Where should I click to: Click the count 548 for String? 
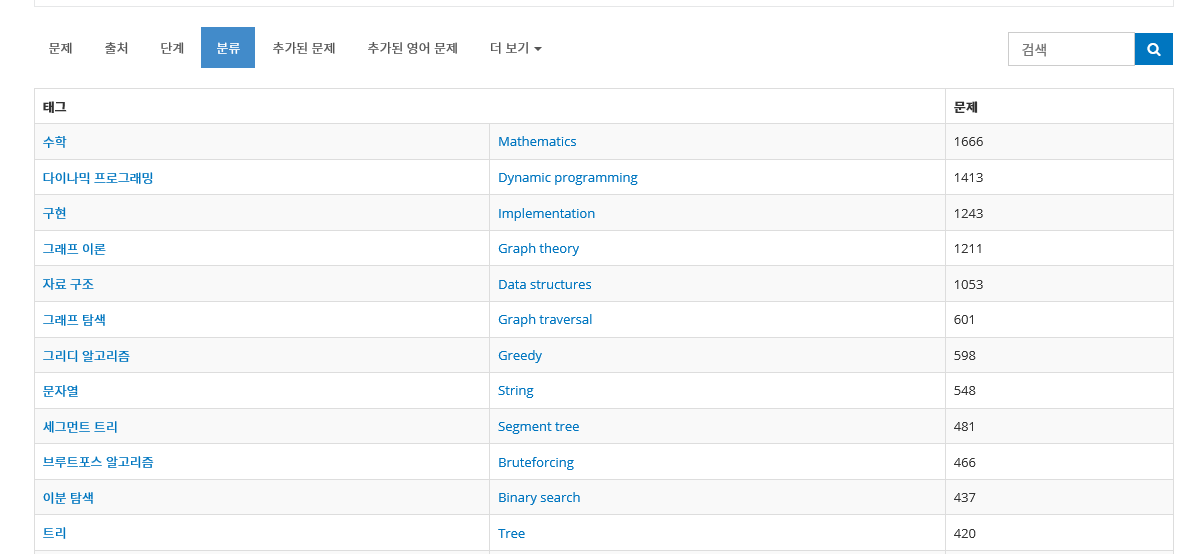(964, 391)
